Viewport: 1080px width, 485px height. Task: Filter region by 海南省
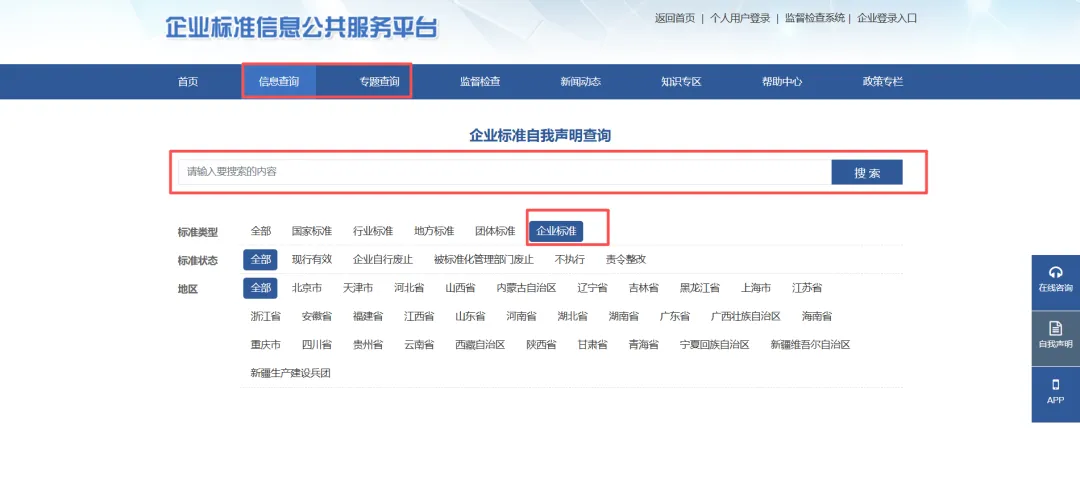tap(817, 316)
